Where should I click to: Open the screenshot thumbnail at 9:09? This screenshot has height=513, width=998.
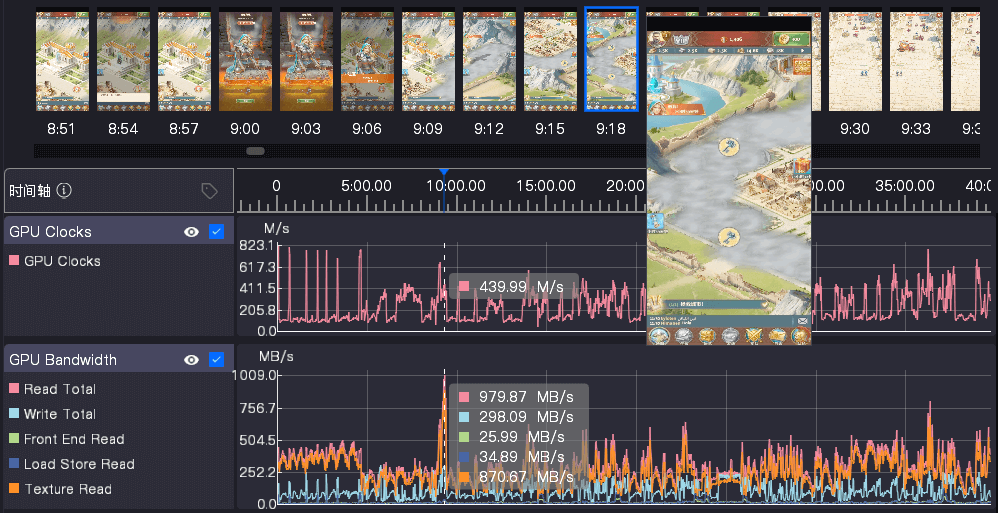(429, 60)
